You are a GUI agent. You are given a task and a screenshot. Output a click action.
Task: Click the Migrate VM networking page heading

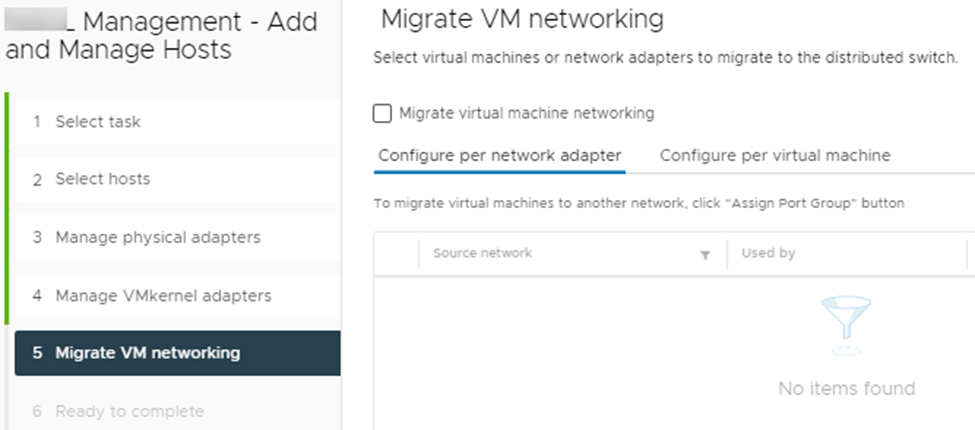522,19
